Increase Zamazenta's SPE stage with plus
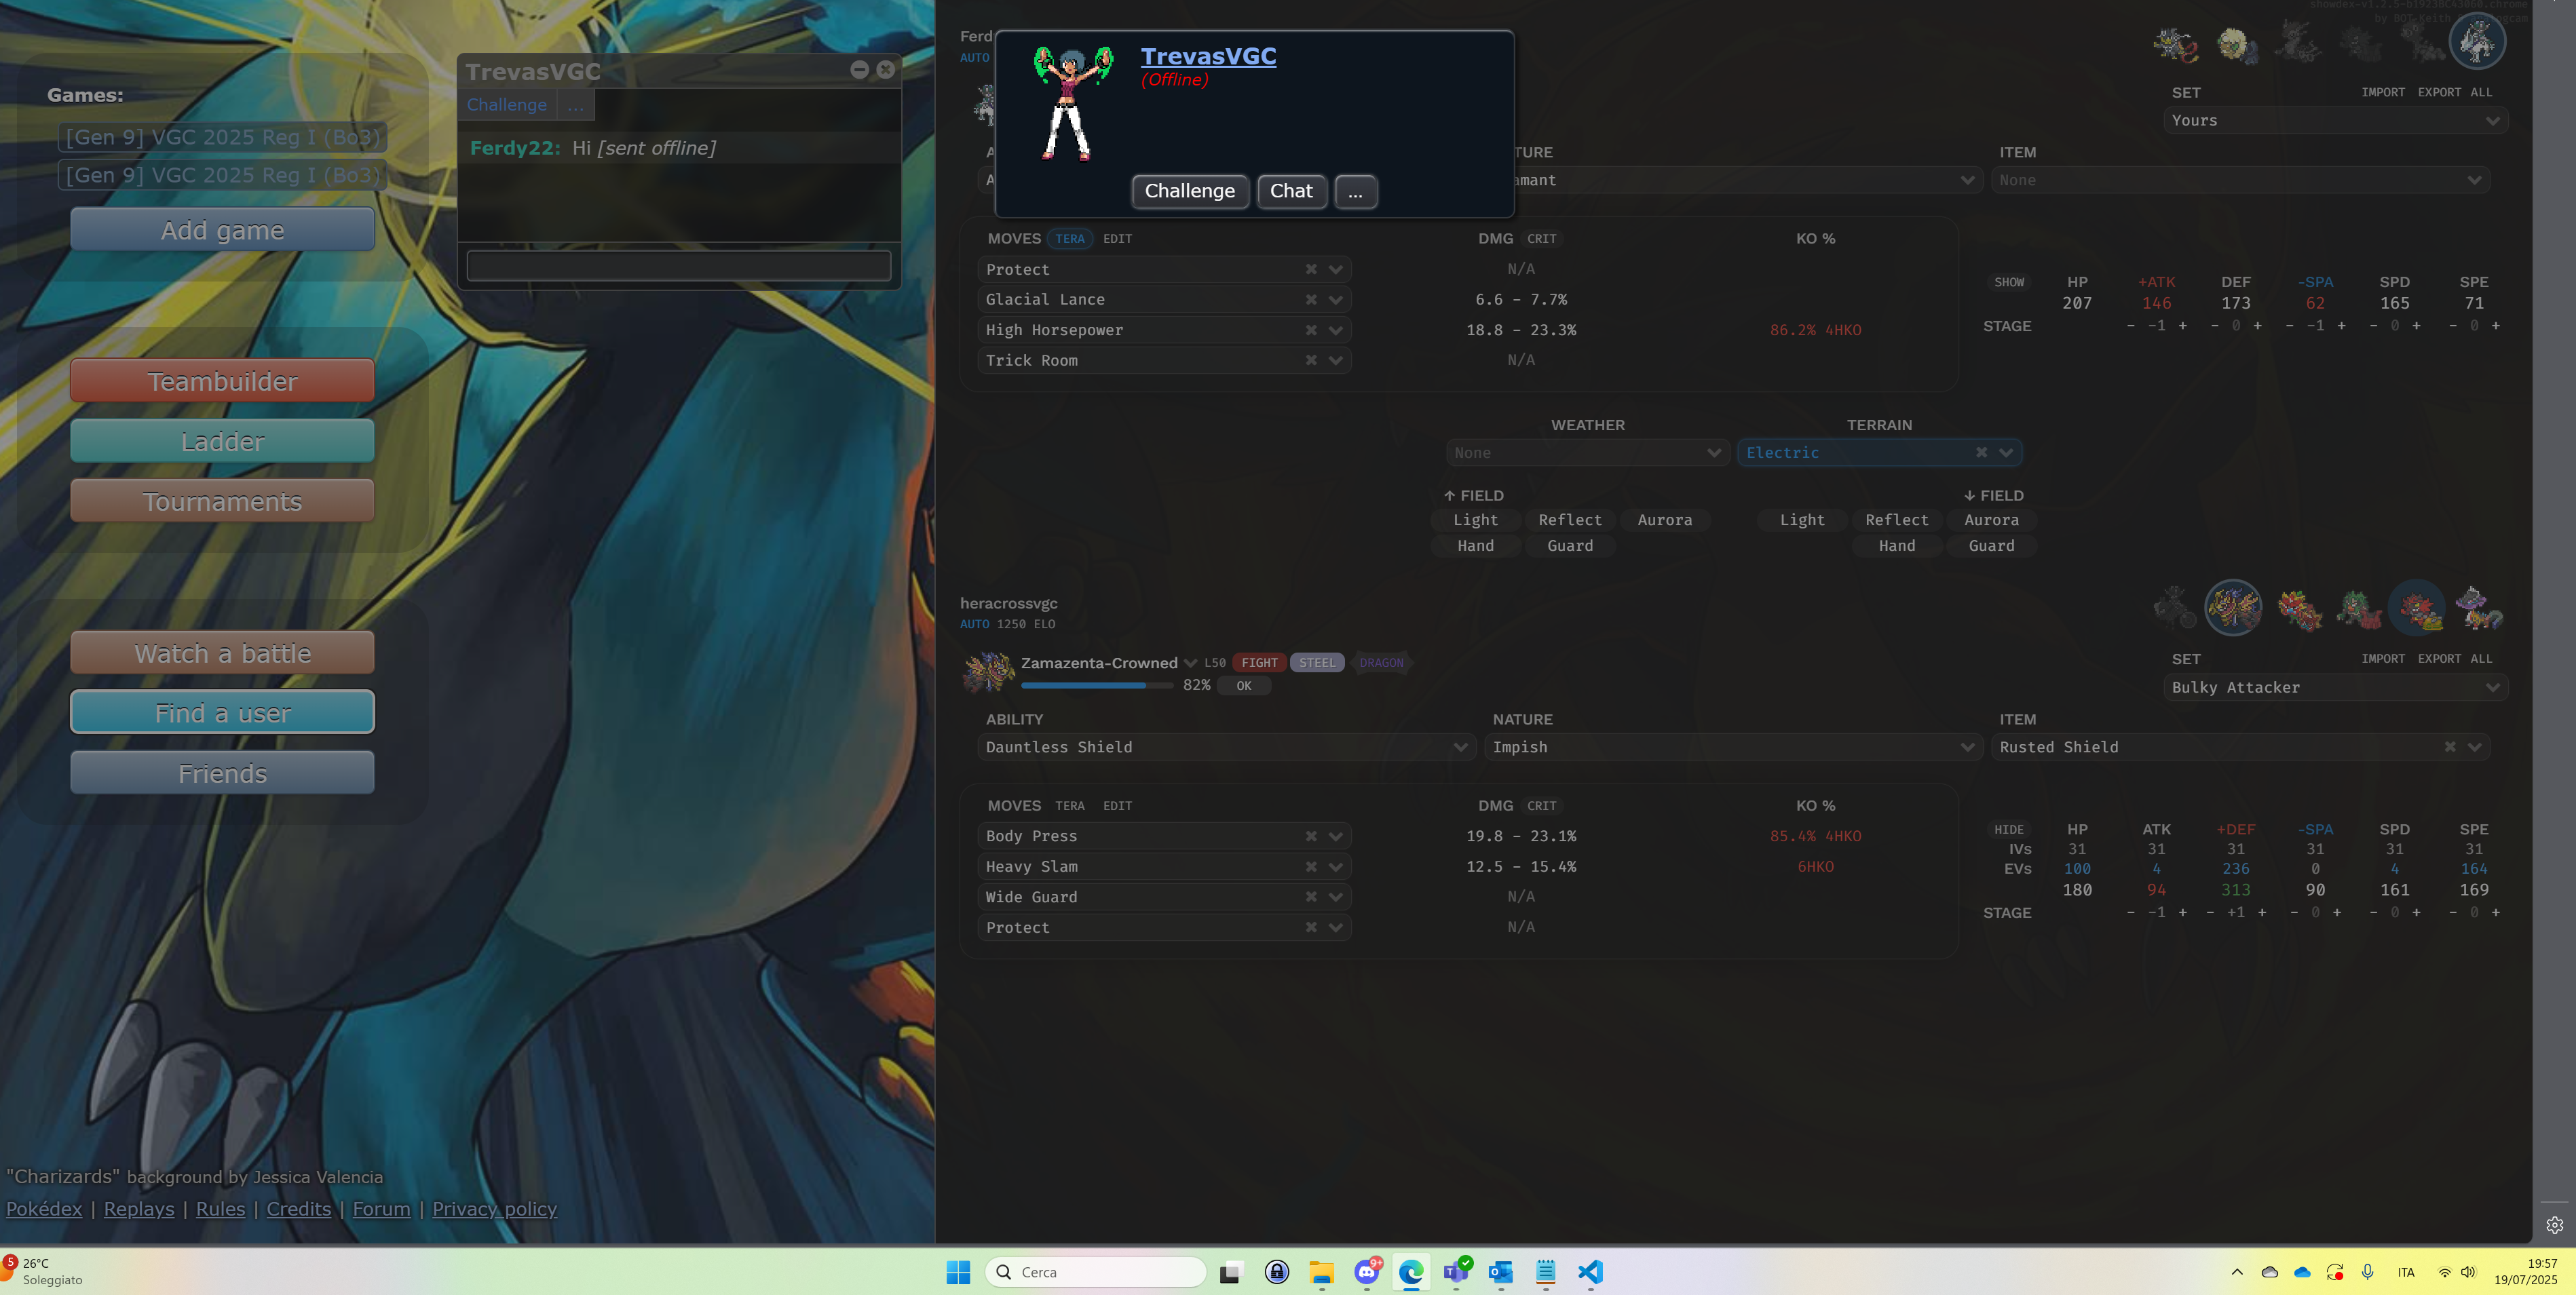 tap(2496, 913)
